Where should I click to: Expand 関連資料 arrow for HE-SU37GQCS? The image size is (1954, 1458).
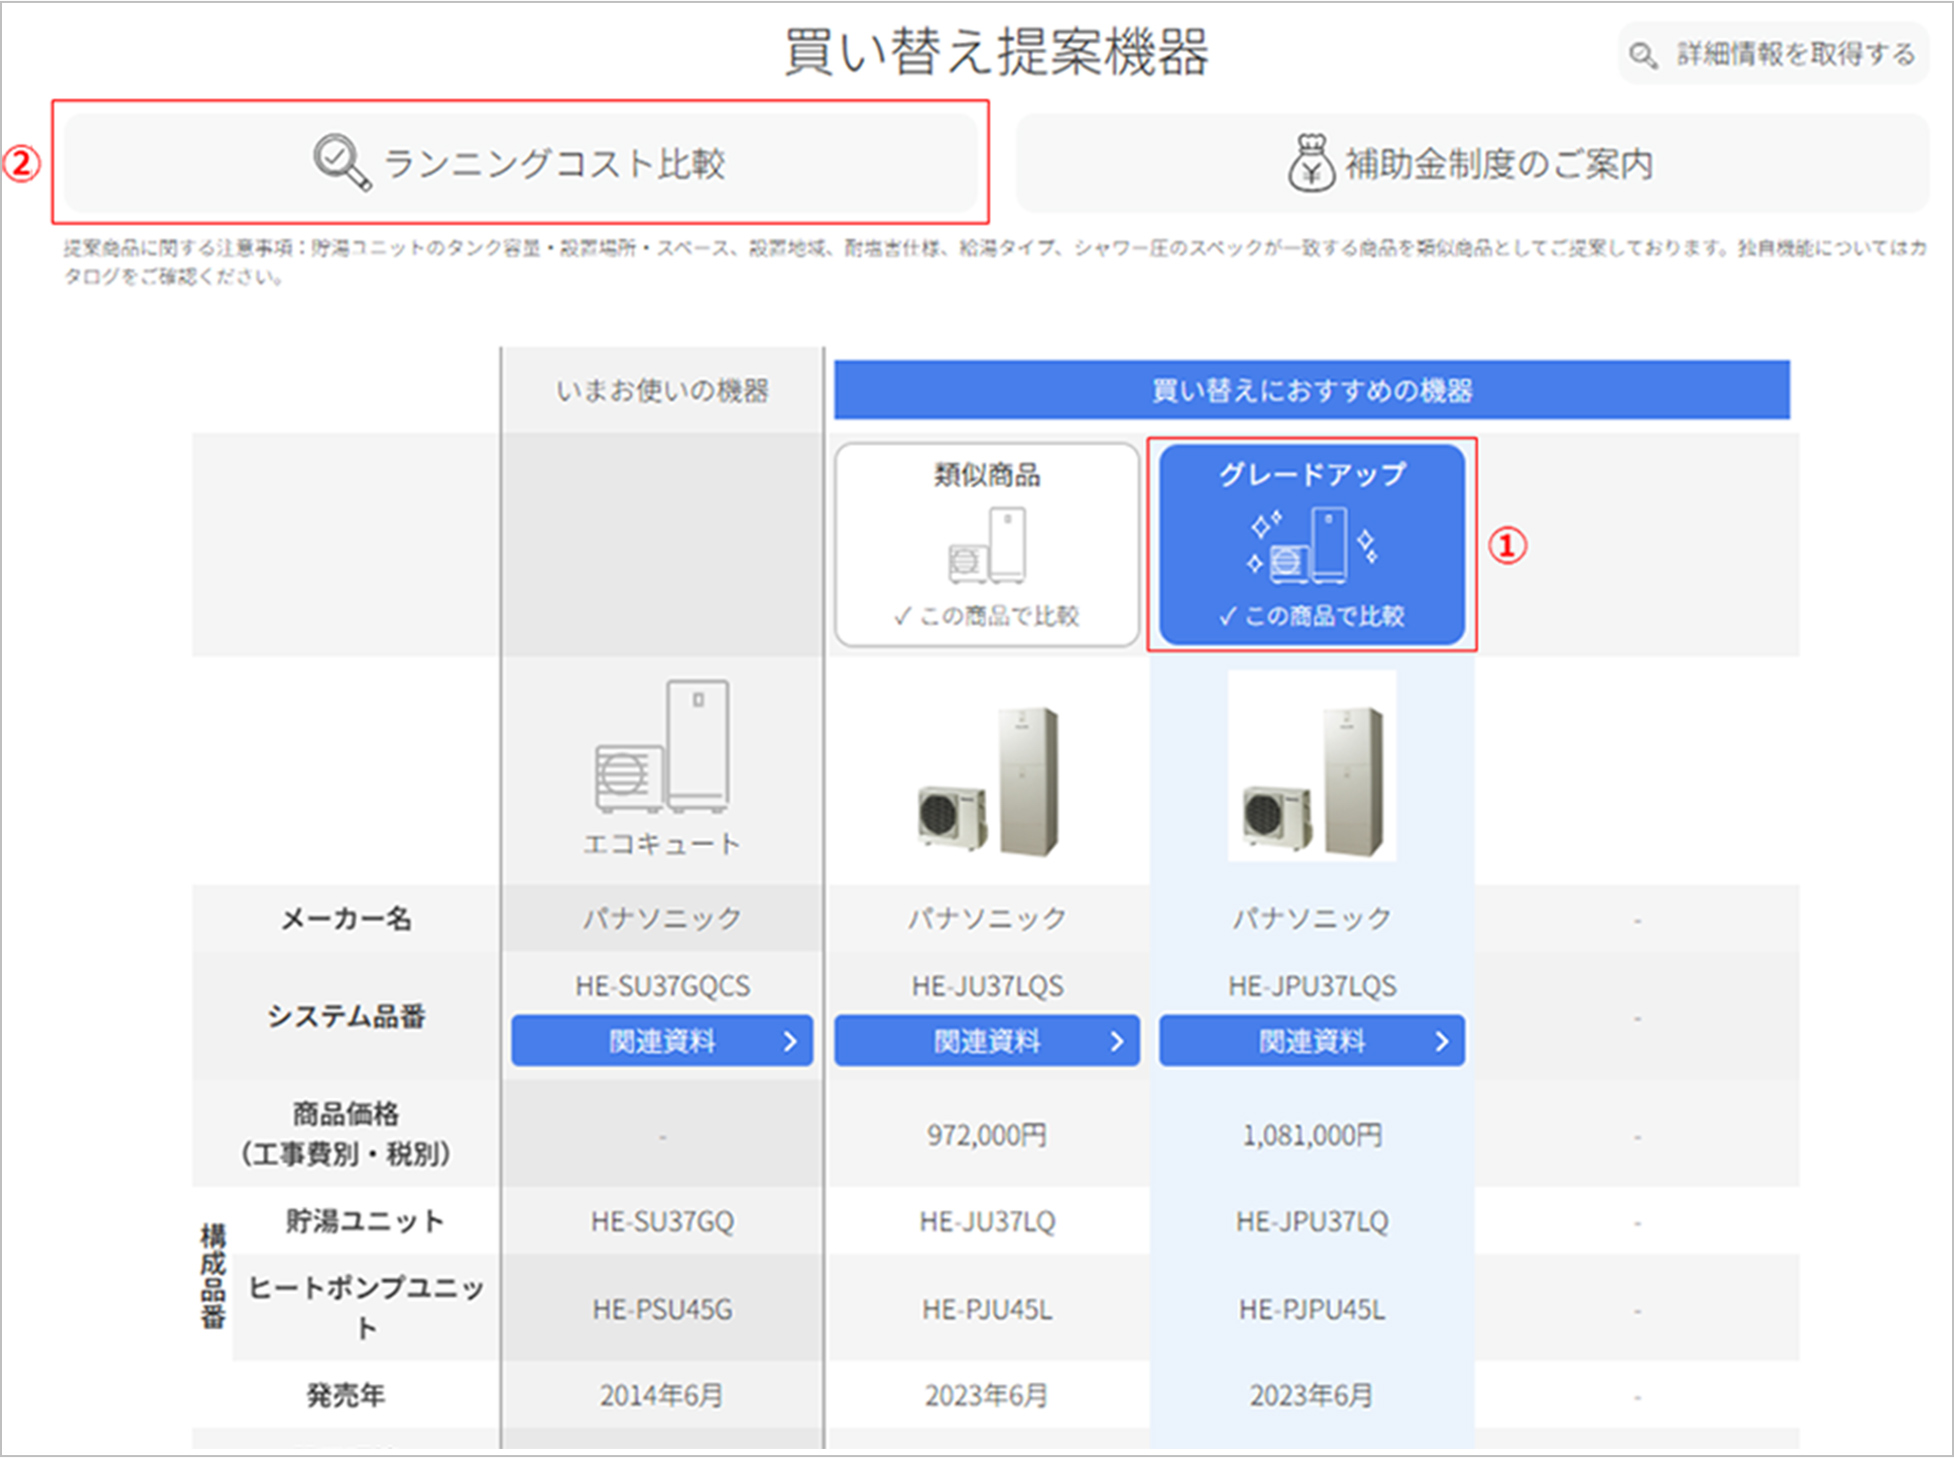(x=790, y=1042)
